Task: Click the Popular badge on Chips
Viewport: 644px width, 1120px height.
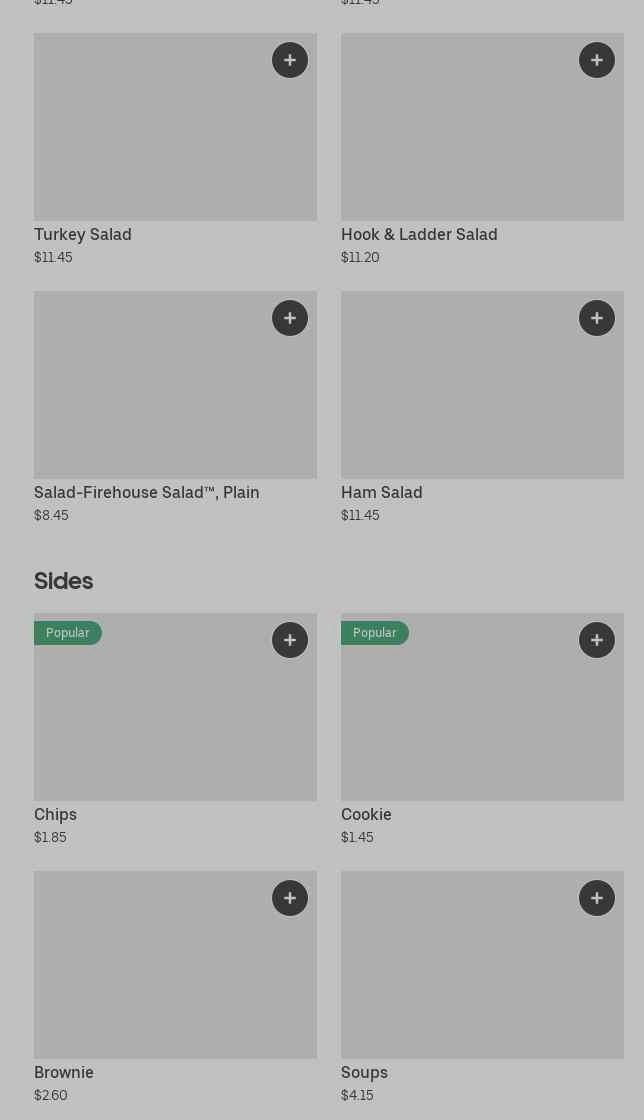Action: pyautogui.click(x=68, y=633)
